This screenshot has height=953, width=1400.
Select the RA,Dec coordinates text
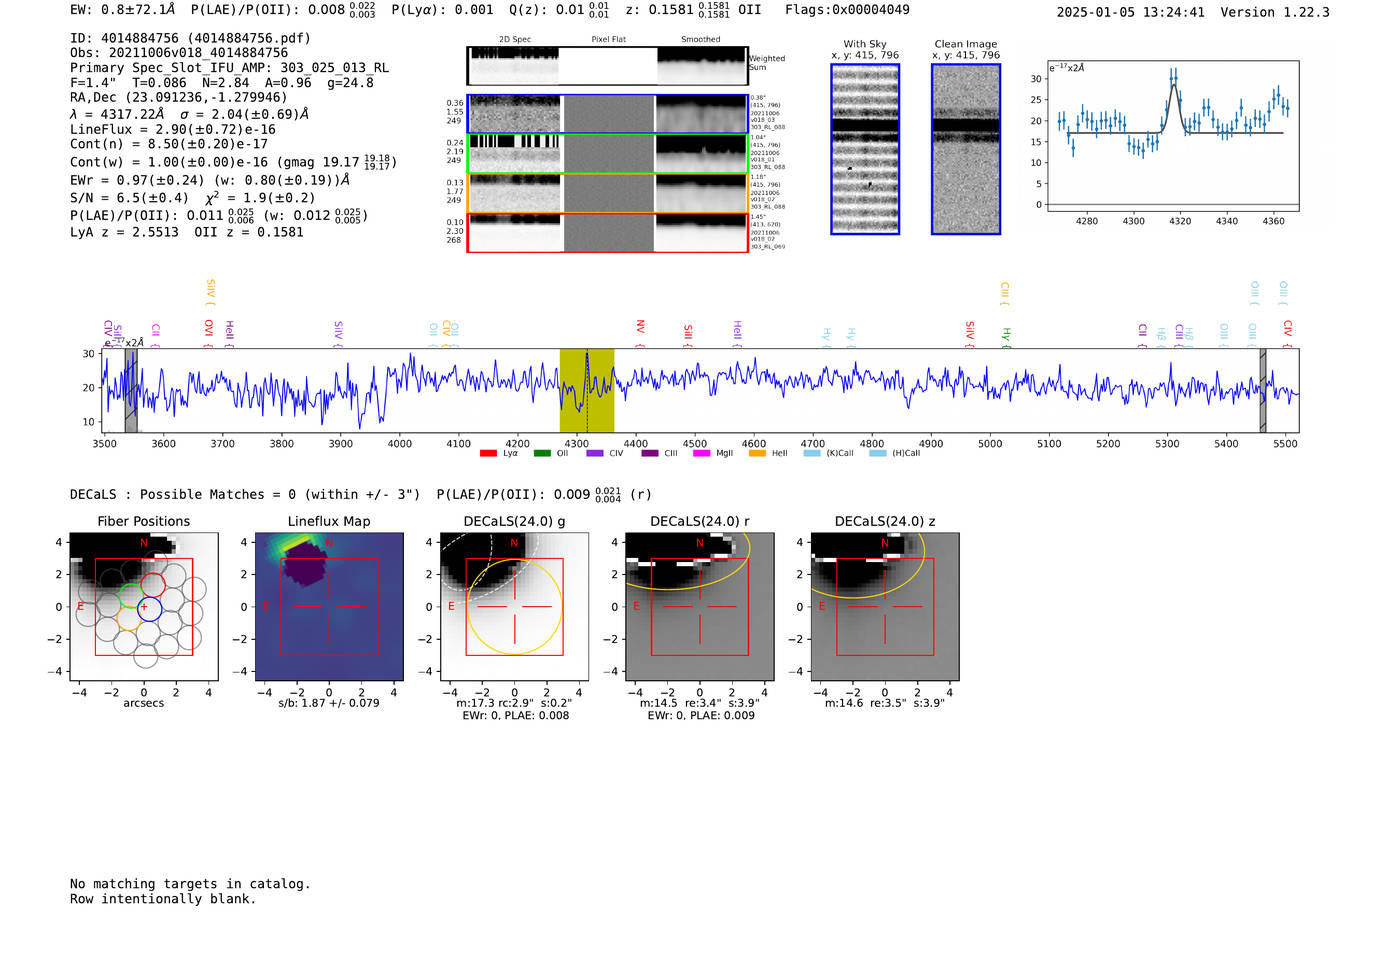coord(178,97)
